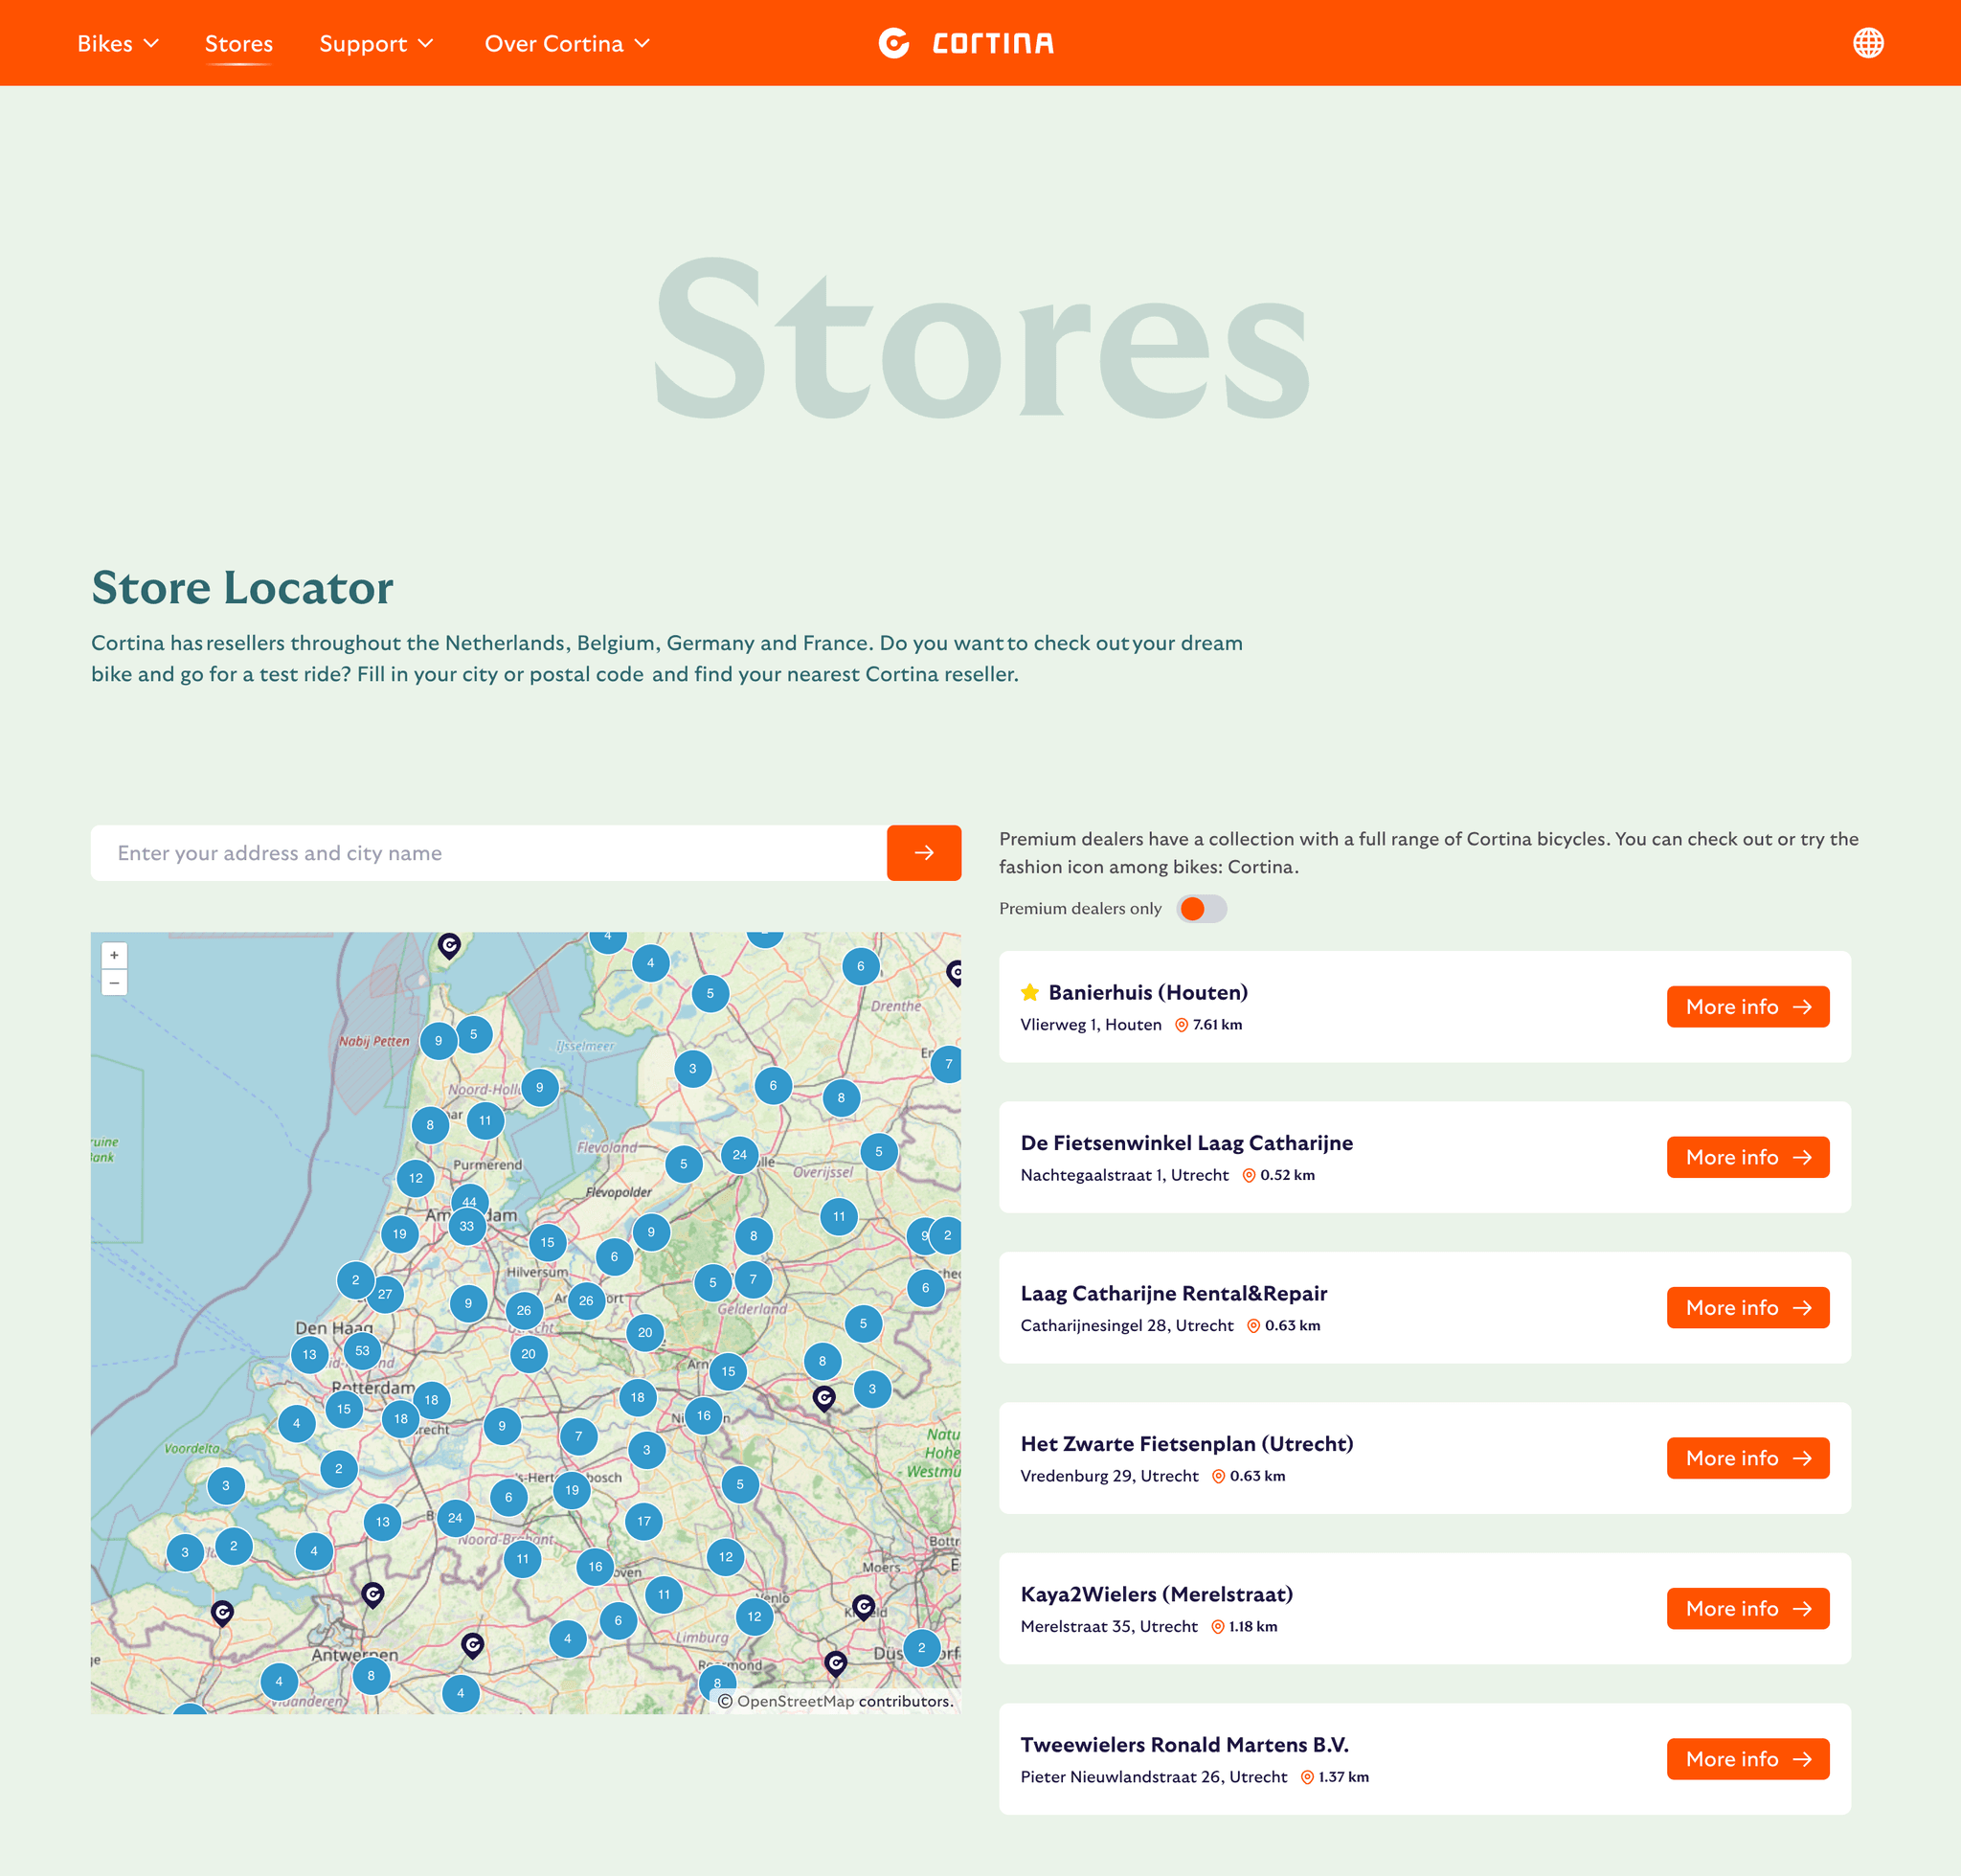Image resolution: width=1961 pixels, height=1876 pixels.
Task: Expand the Over Cortina dropdown menu
Action: [567, 43]
